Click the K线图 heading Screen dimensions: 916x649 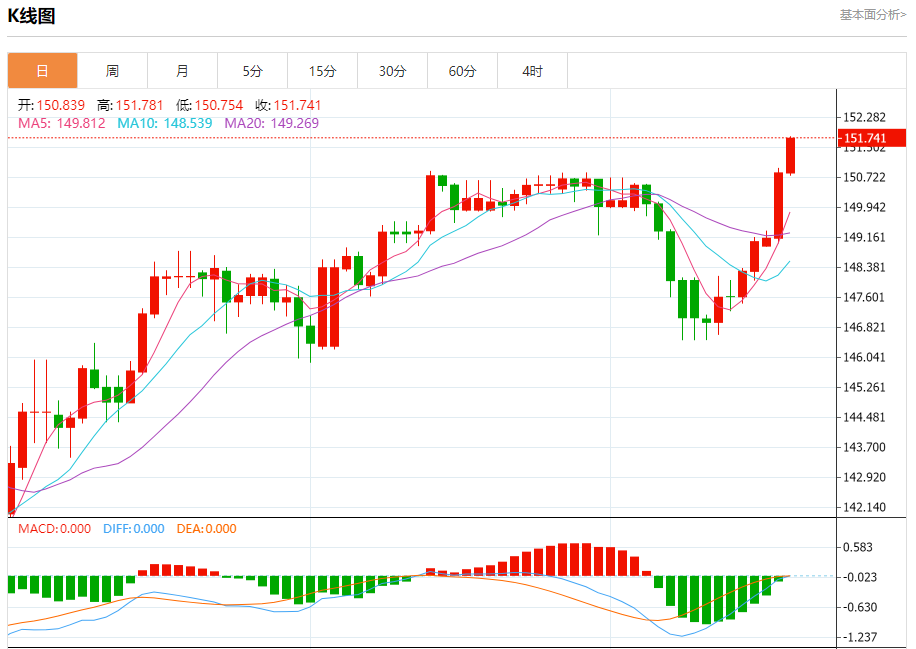pos(32,16)
